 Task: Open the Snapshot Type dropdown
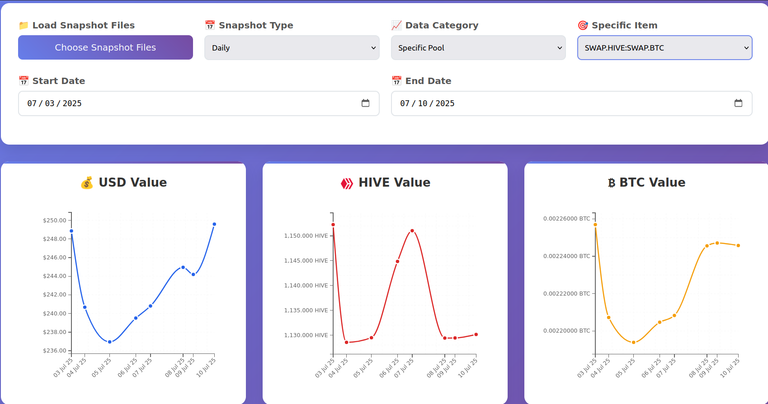pos(292,48)
